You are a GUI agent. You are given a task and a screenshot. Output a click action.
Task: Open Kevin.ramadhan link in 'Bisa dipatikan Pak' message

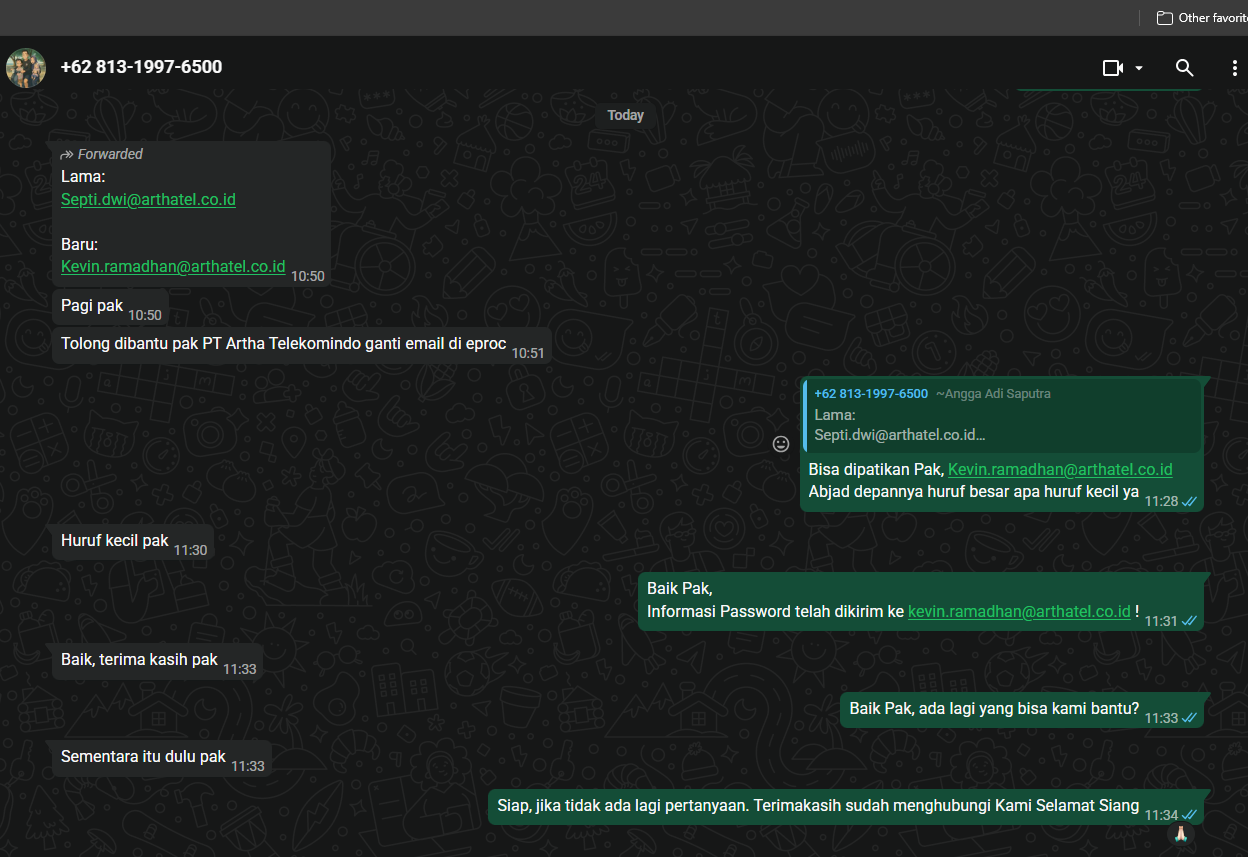(1060, 469)
